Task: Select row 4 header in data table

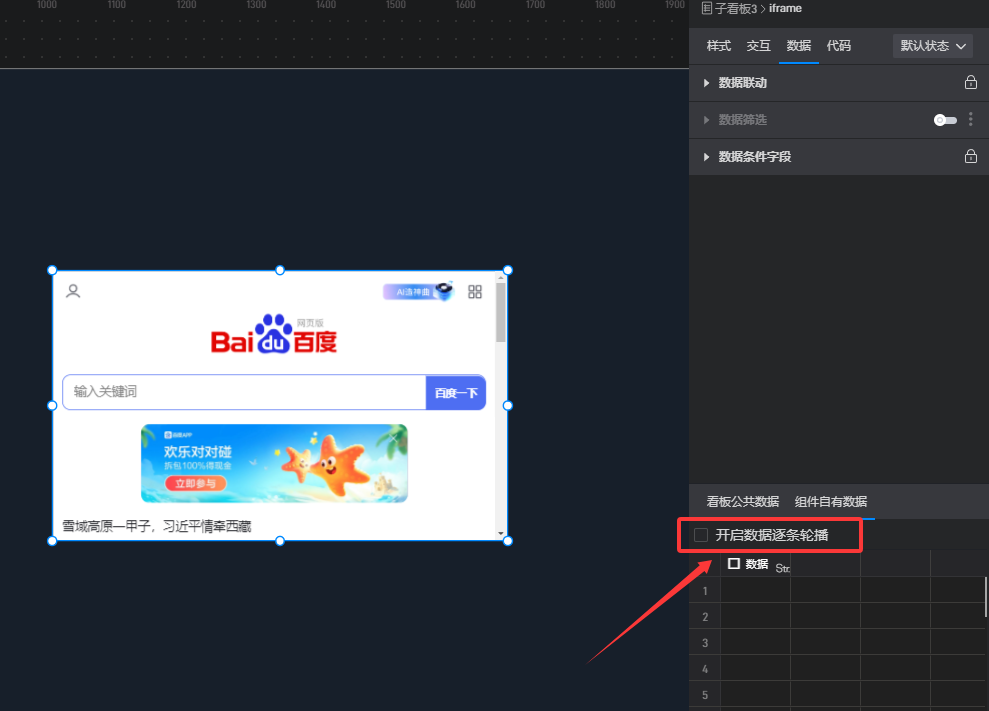Action: coord(705,669)
